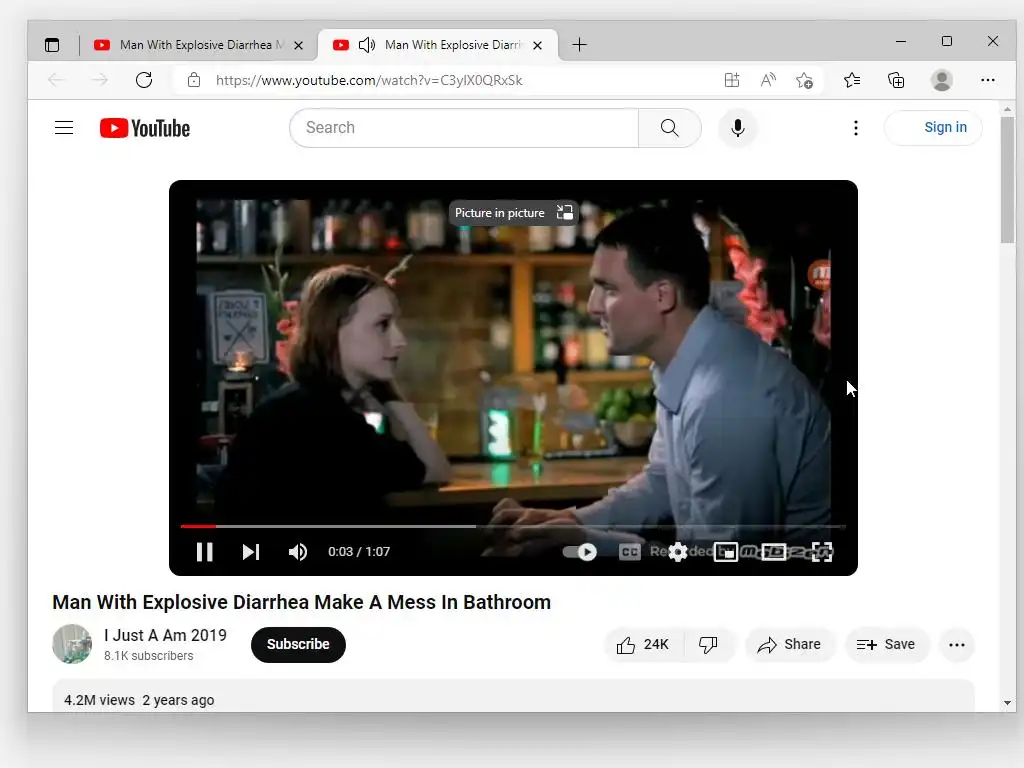The width and height of the screenshot is (1024, 768).
Task: Open video player settings gear
Action: (x=679, y=552)
